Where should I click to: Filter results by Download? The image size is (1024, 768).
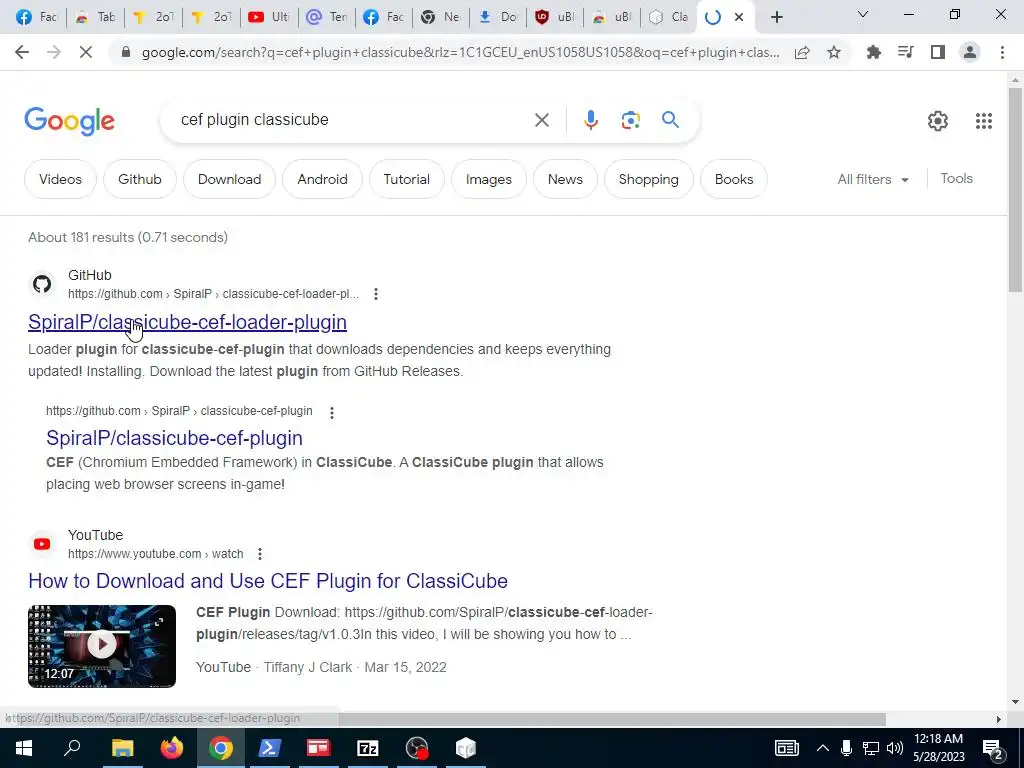point(229,179)
